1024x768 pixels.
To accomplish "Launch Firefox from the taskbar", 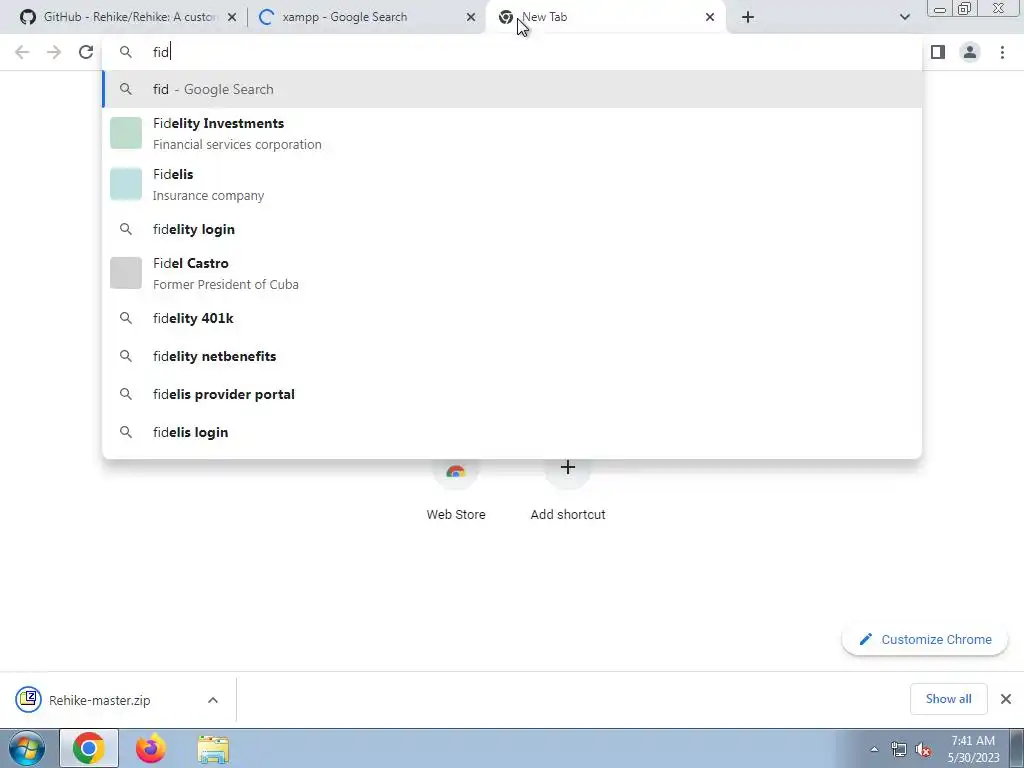I will coord(151,748).
